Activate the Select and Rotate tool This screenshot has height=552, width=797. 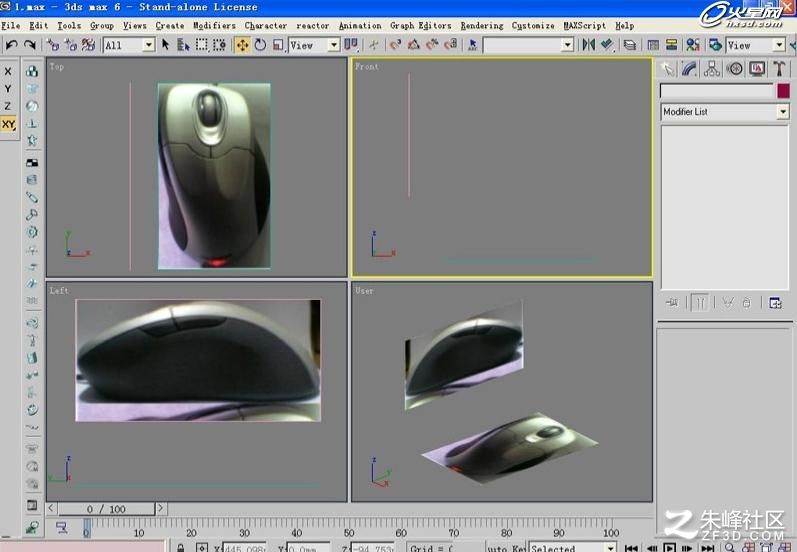tap(260, 45)
